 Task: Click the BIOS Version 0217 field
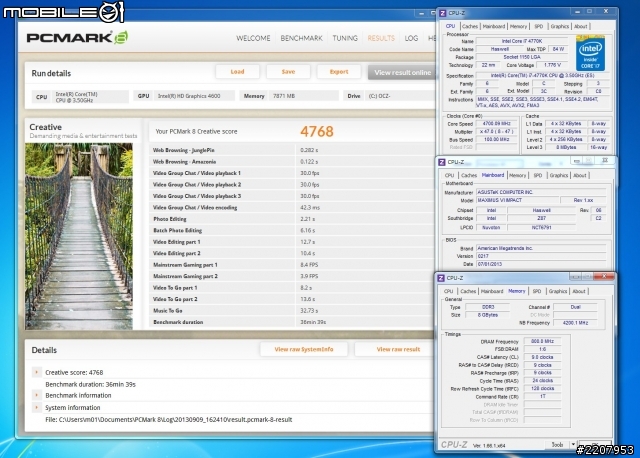click(x=541, y=256)
